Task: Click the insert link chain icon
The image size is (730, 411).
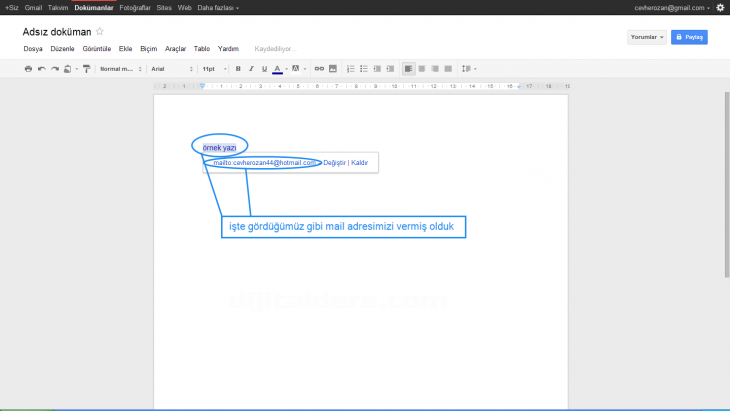Action: [320, 69]
